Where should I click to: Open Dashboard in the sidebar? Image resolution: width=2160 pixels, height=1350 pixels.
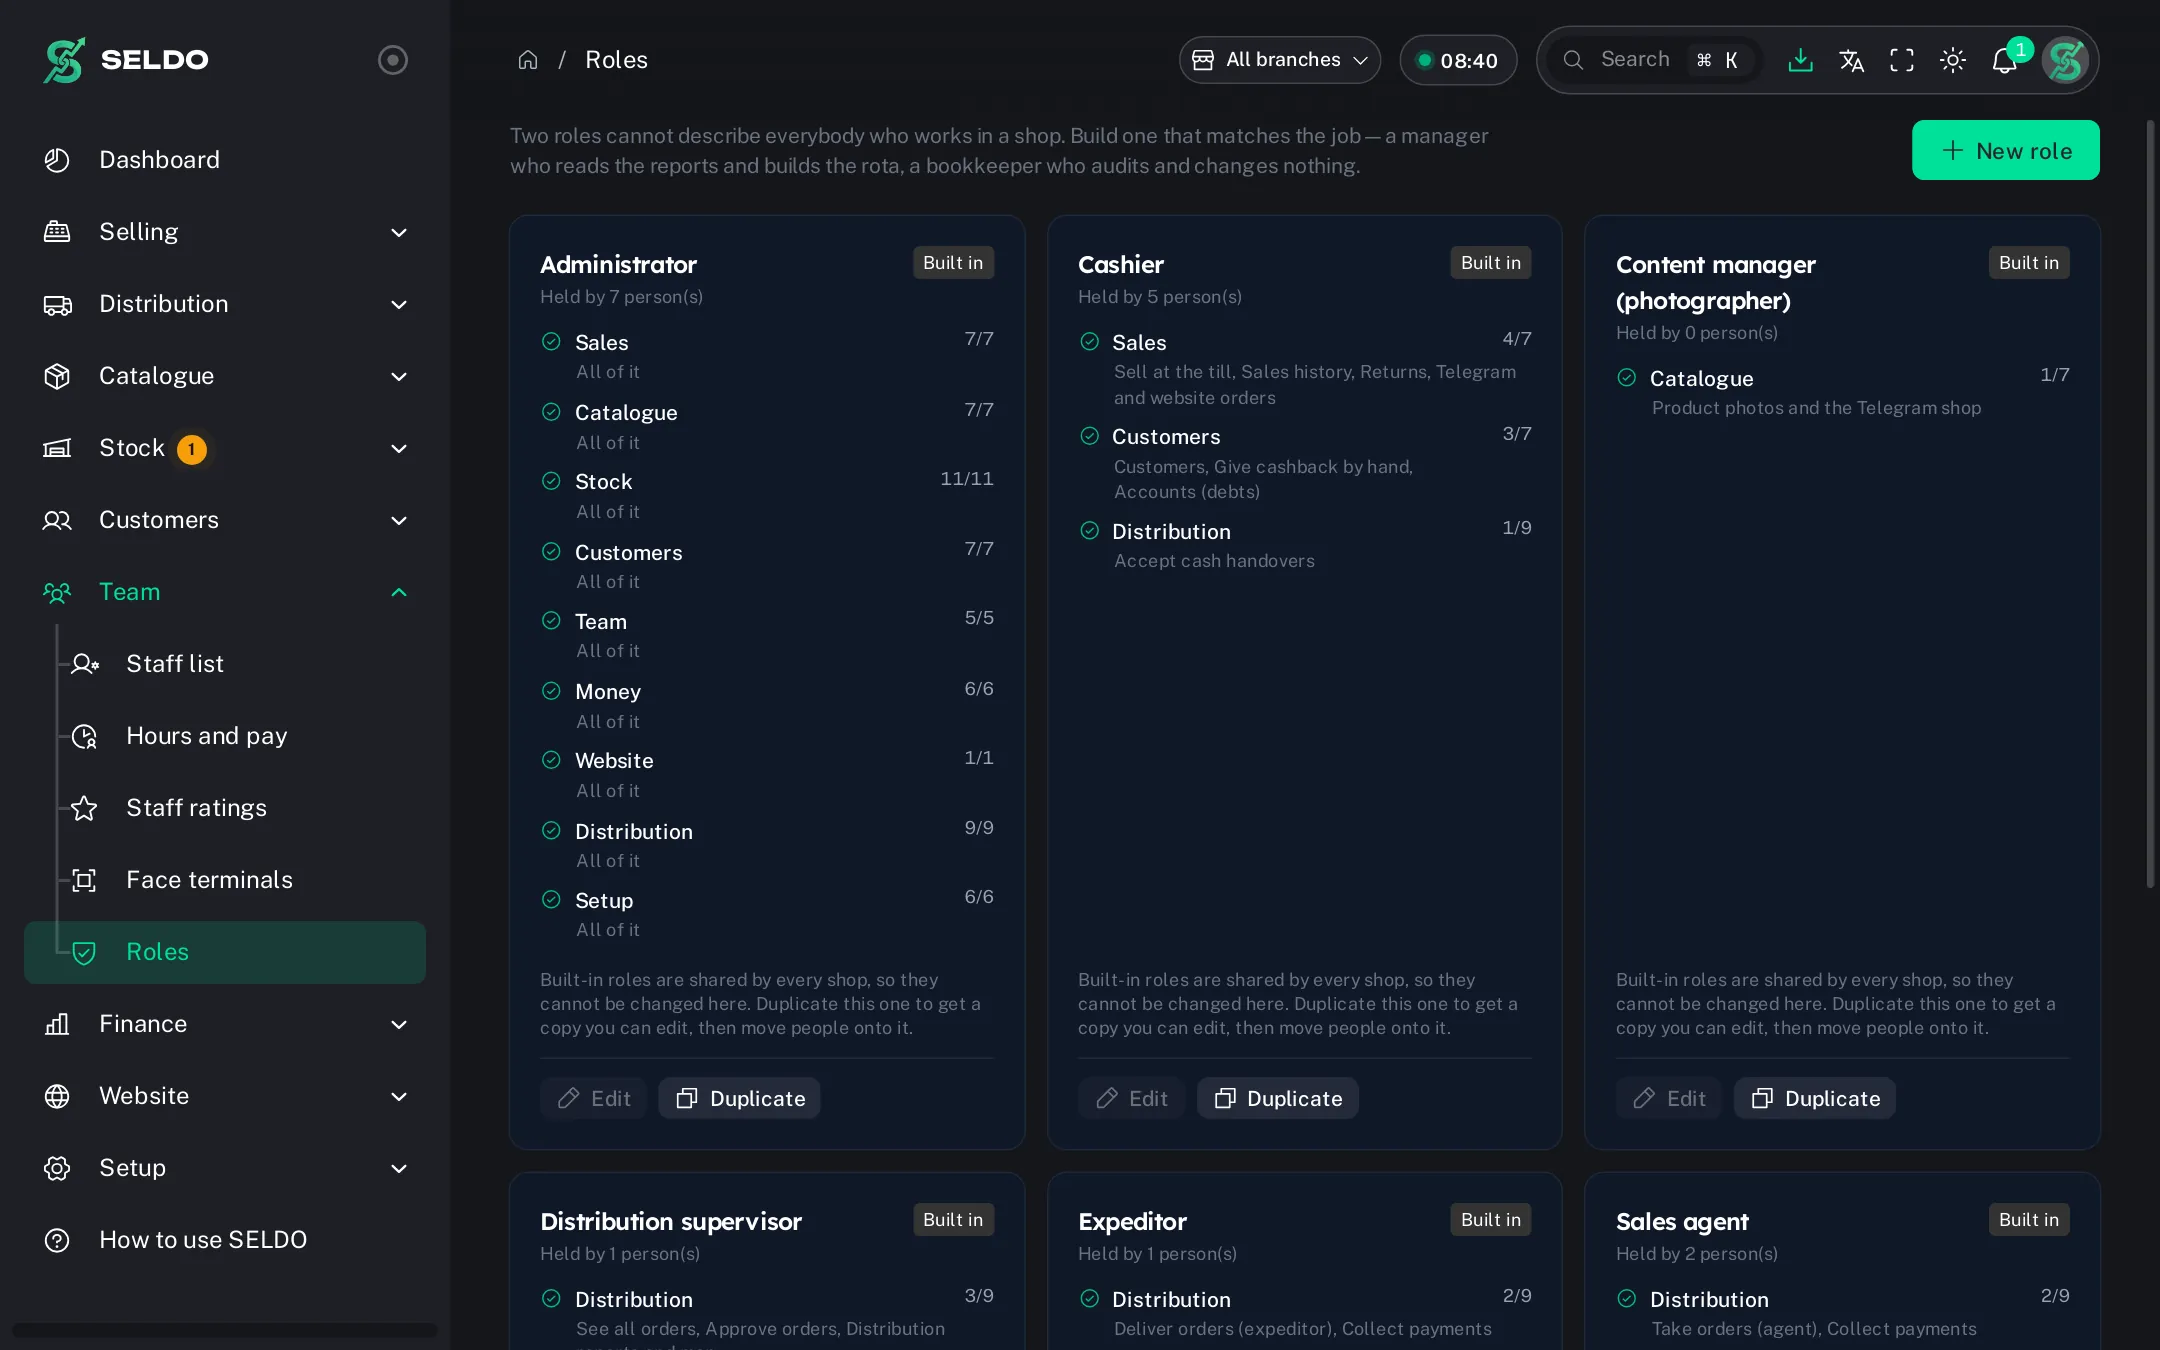tap(225, 160)
